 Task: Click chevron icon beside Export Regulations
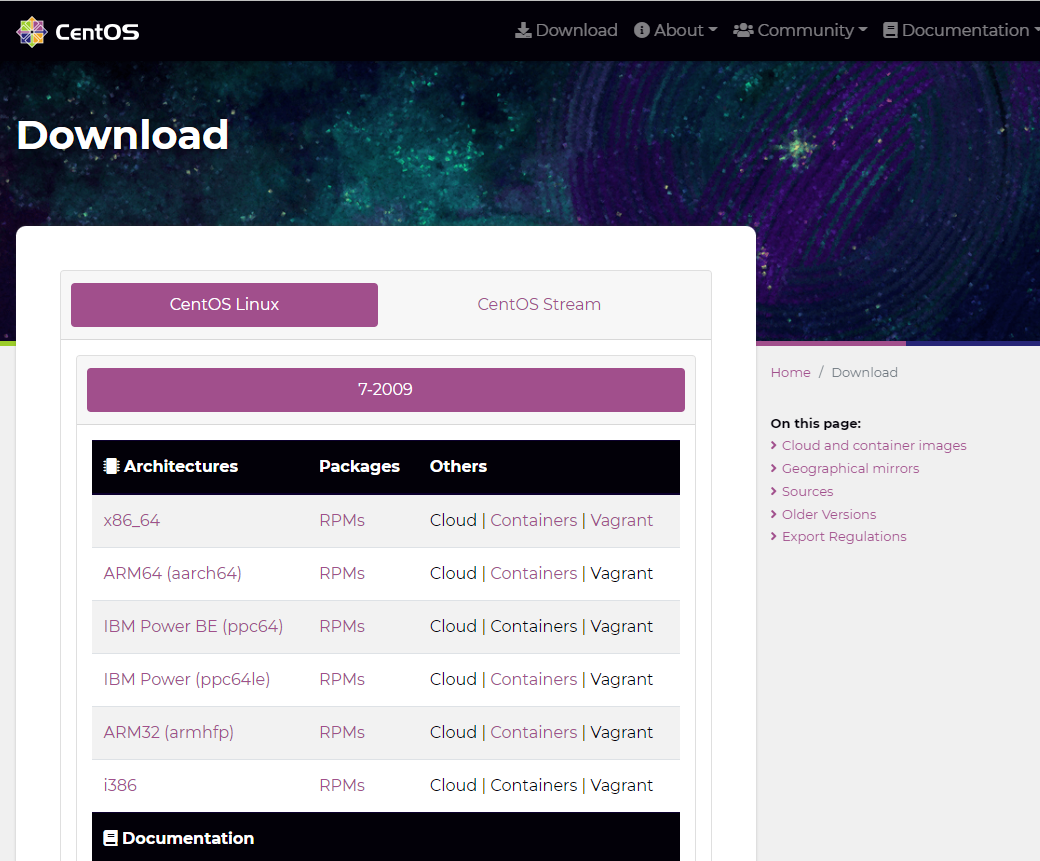click(x=773, y=537)
